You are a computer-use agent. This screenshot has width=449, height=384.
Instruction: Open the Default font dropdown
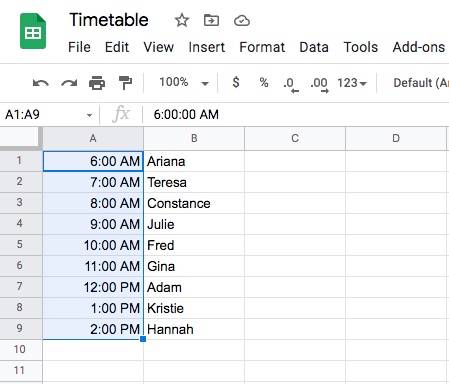[421, 83]
